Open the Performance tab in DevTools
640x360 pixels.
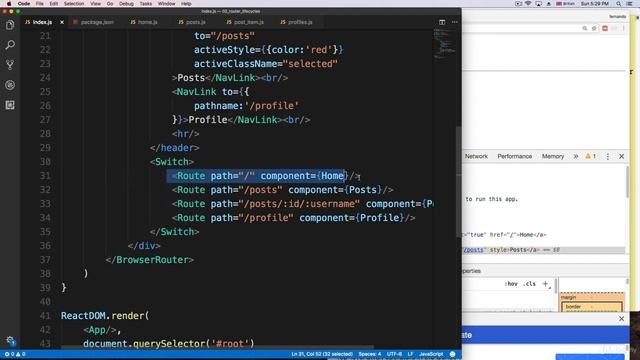(x=514, y=156)
